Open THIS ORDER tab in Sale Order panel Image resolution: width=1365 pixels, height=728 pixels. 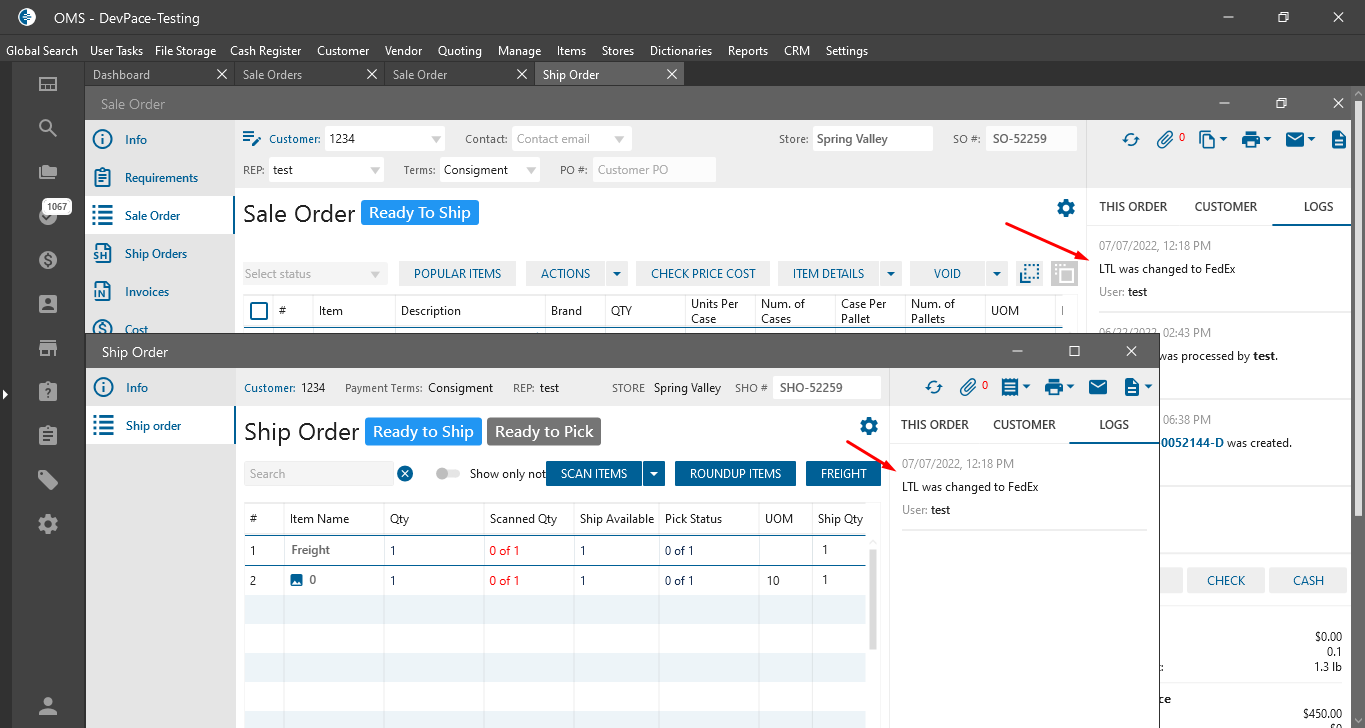tap(1133, 207)
